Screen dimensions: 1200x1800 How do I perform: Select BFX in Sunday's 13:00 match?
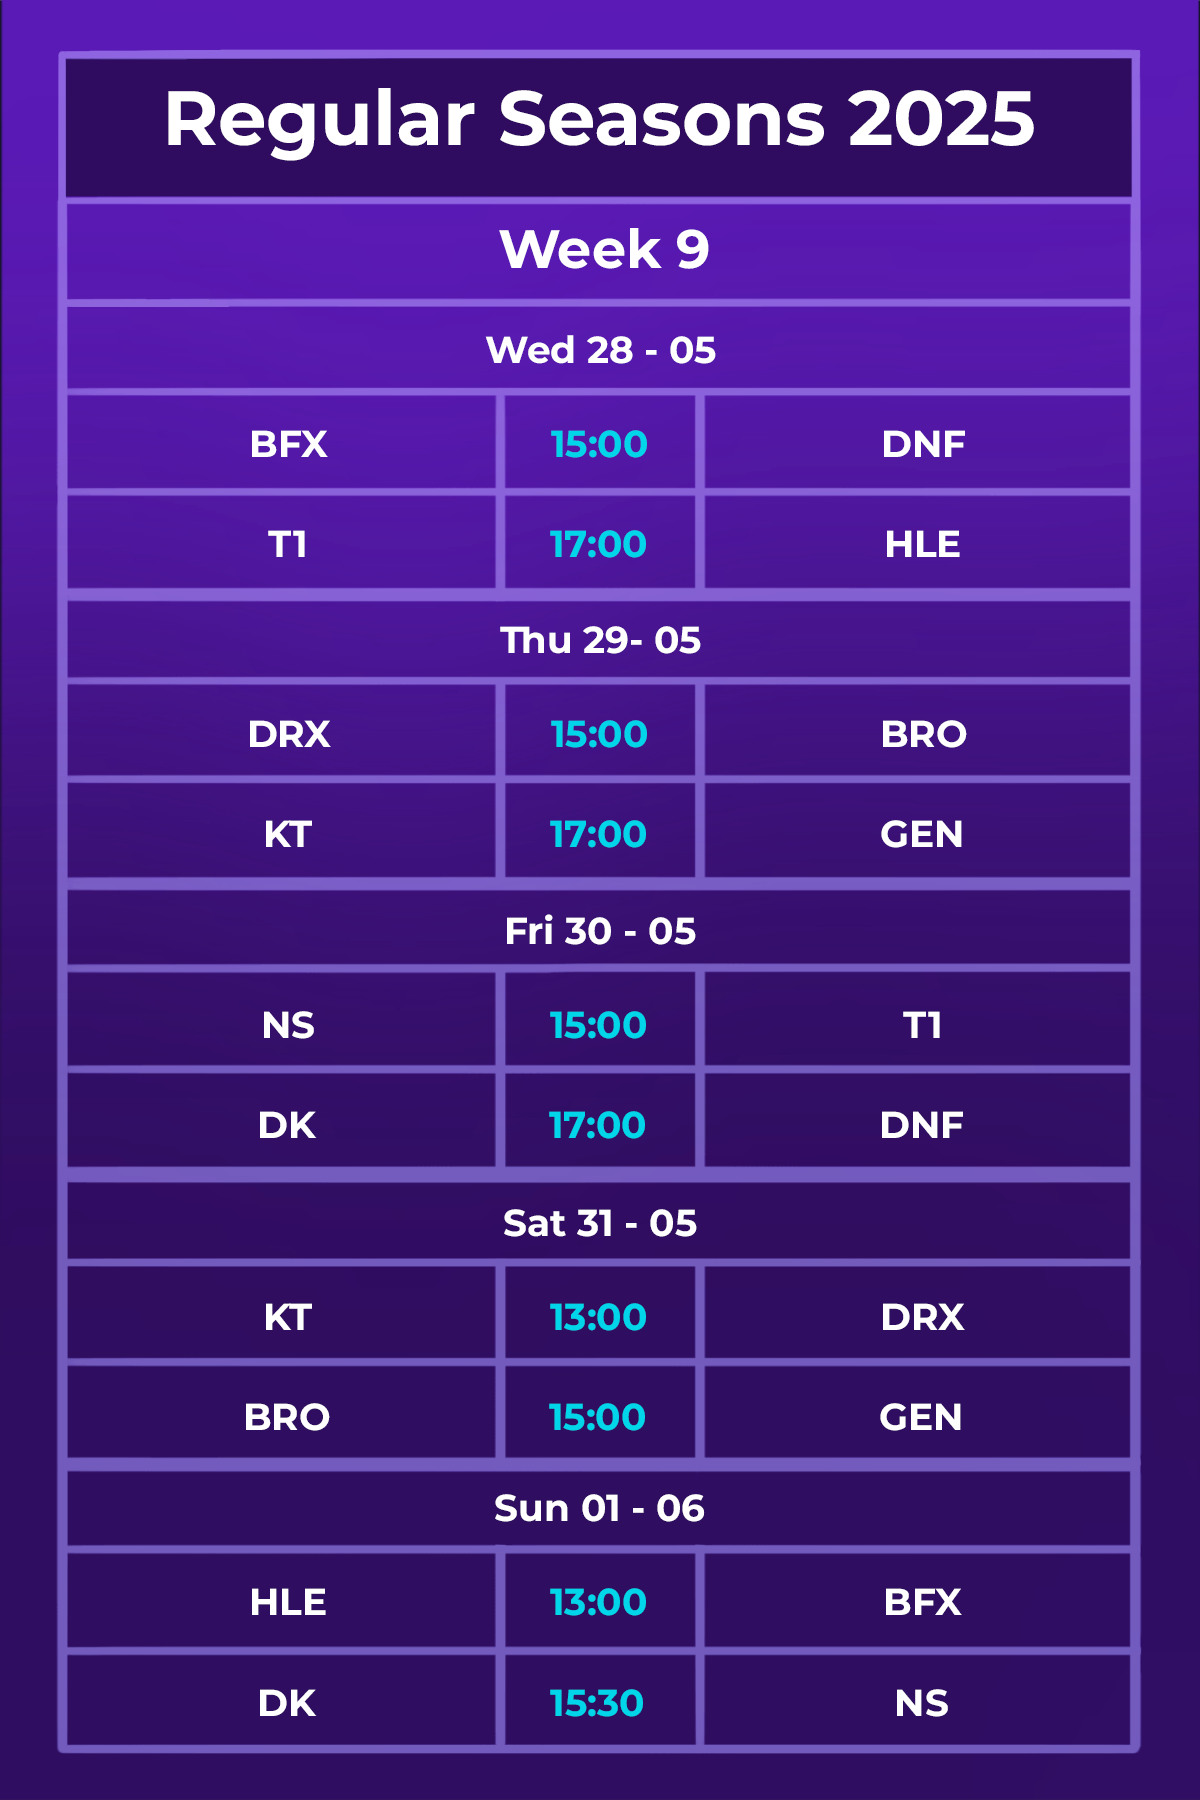pyautogui.click(x=922, y=1602)
